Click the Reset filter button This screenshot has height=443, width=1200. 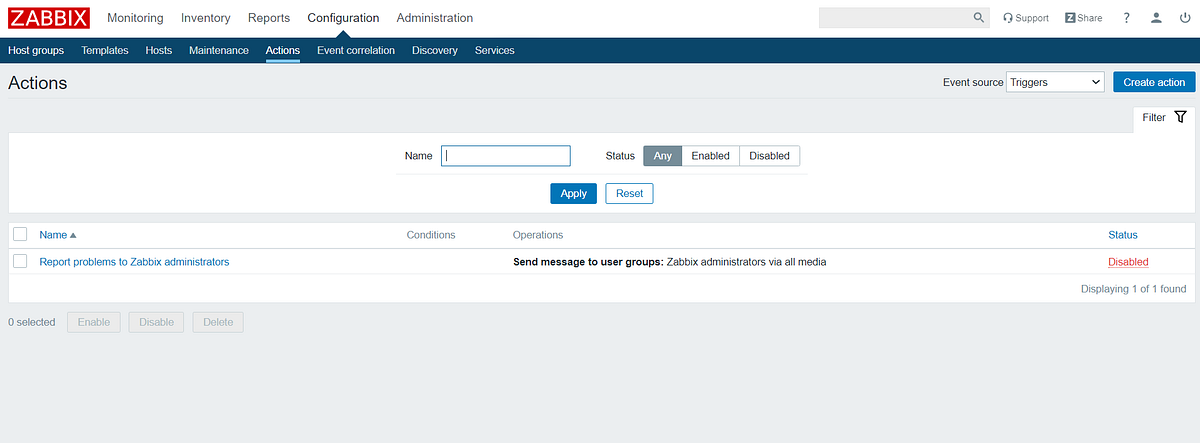[x=629, y=193]
